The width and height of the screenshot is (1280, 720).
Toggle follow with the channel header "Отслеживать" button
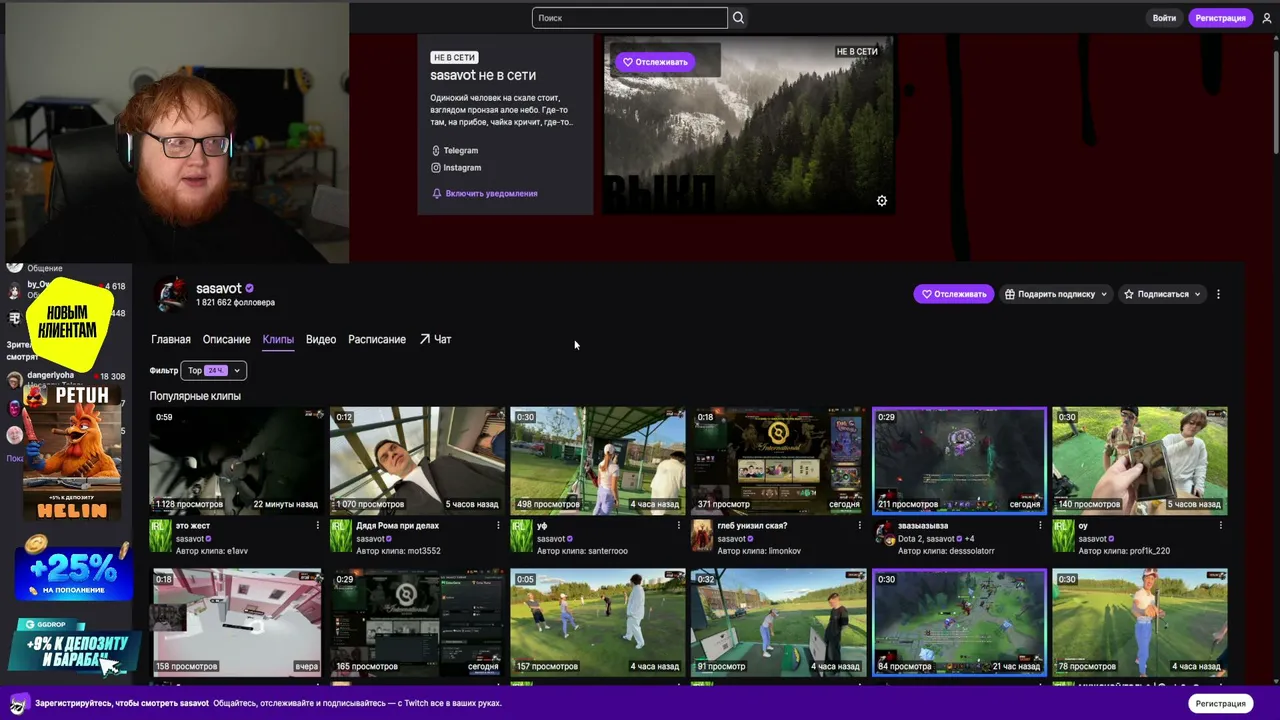954,294
